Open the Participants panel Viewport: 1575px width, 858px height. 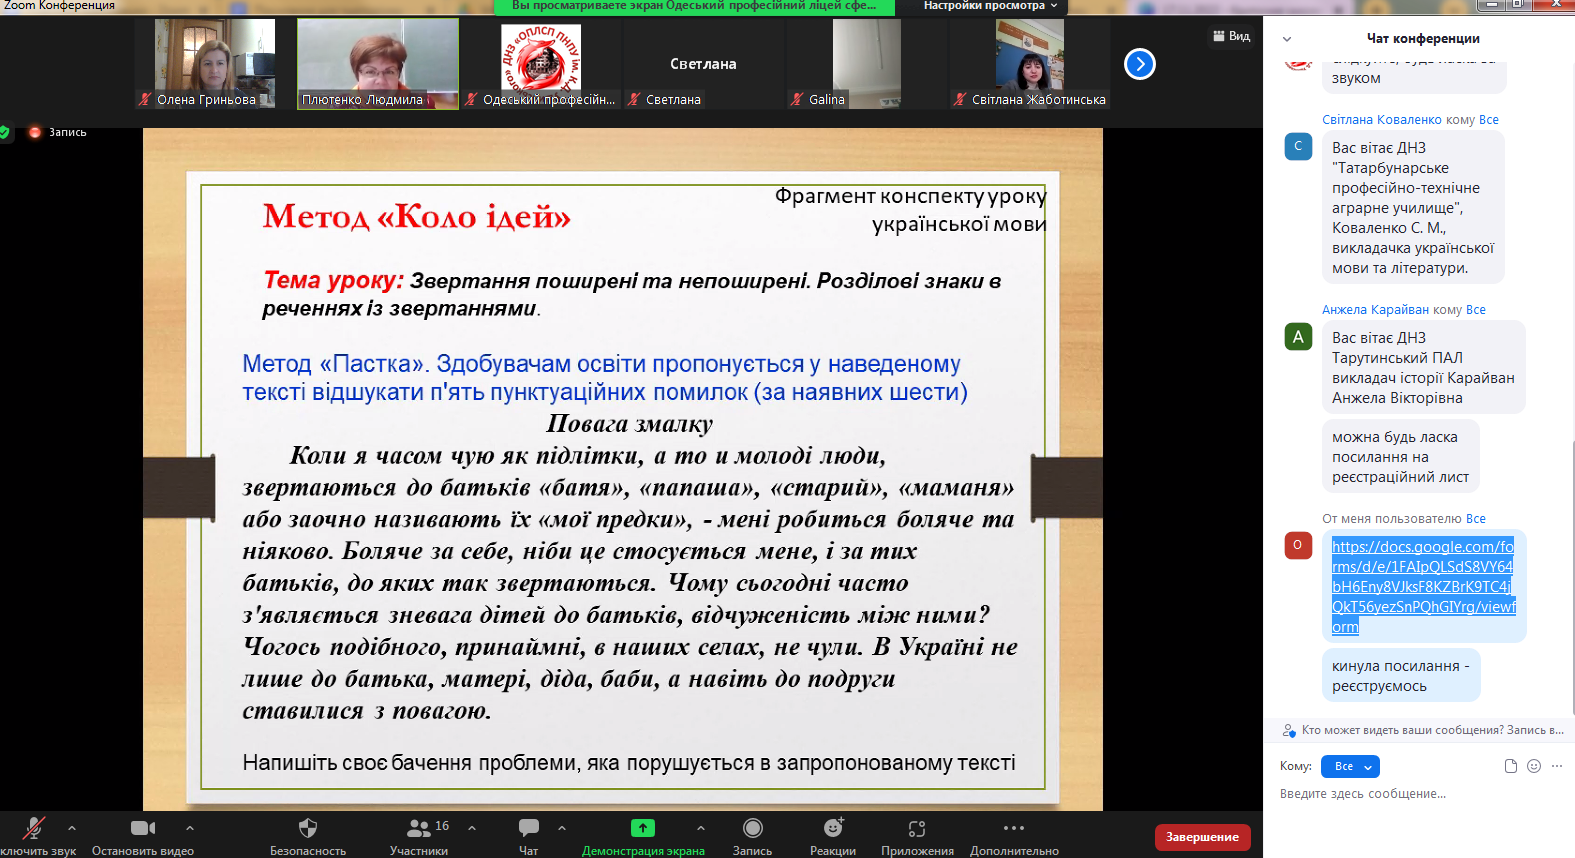tap(419, 828)
